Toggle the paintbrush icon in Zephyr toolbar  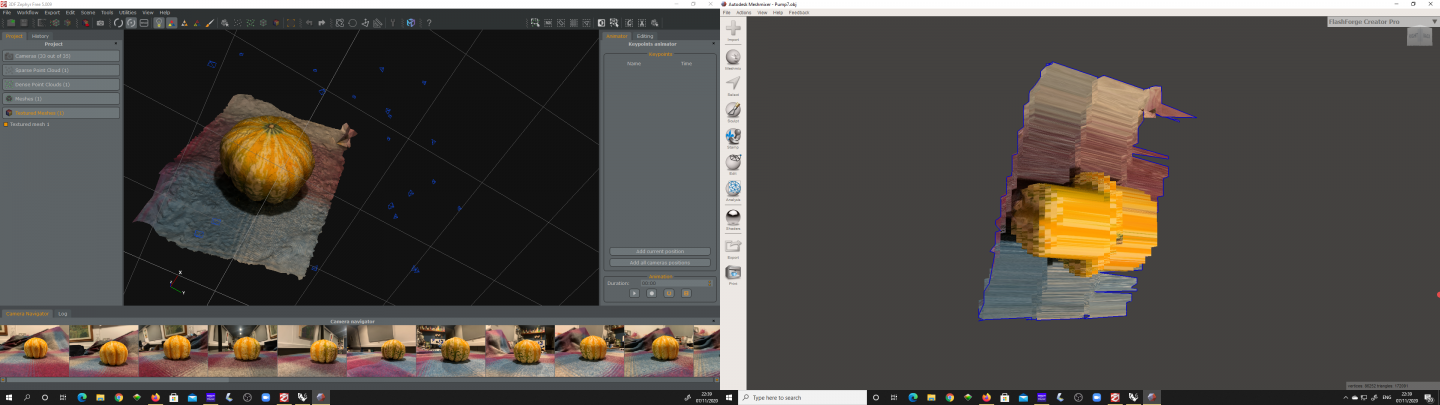tap(208, 23)
